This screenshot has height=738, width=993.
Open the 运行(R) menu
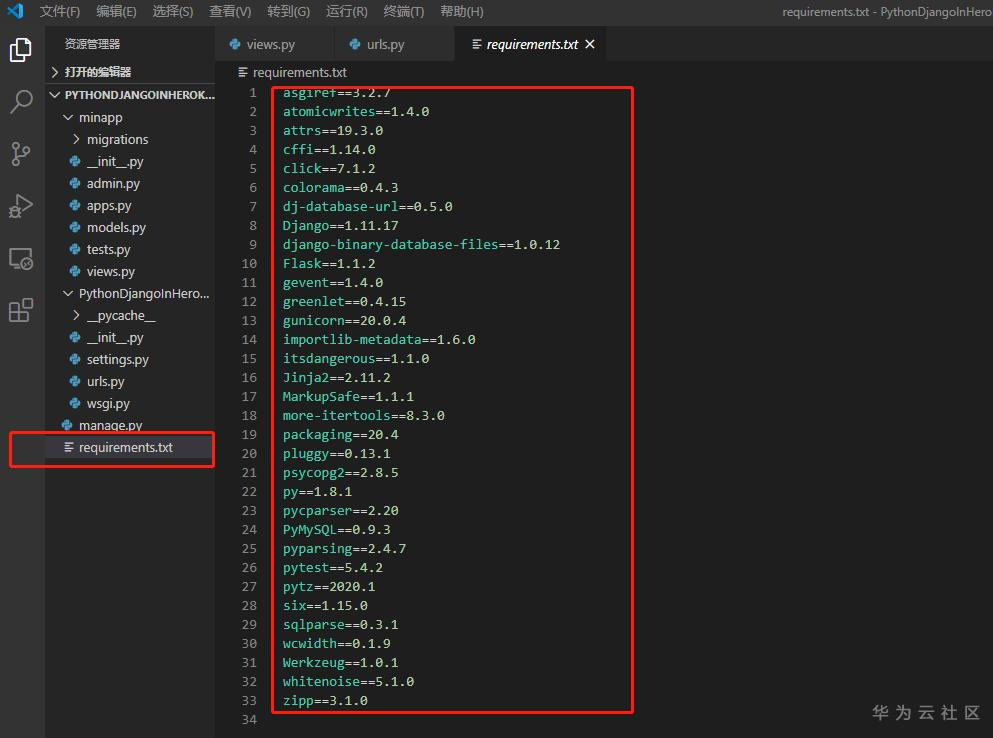point(346,11)
